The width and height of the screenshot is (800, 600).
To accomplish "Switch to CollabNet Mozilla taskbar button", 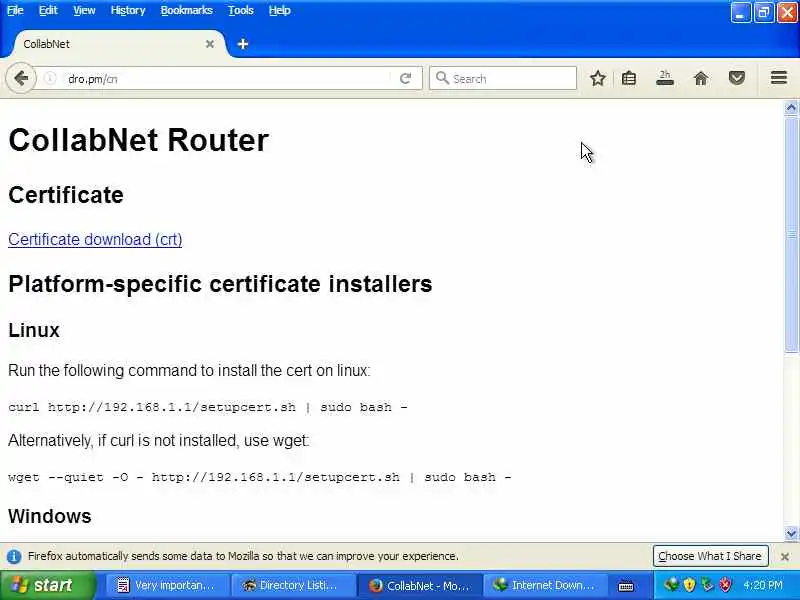I will point(418,585).
